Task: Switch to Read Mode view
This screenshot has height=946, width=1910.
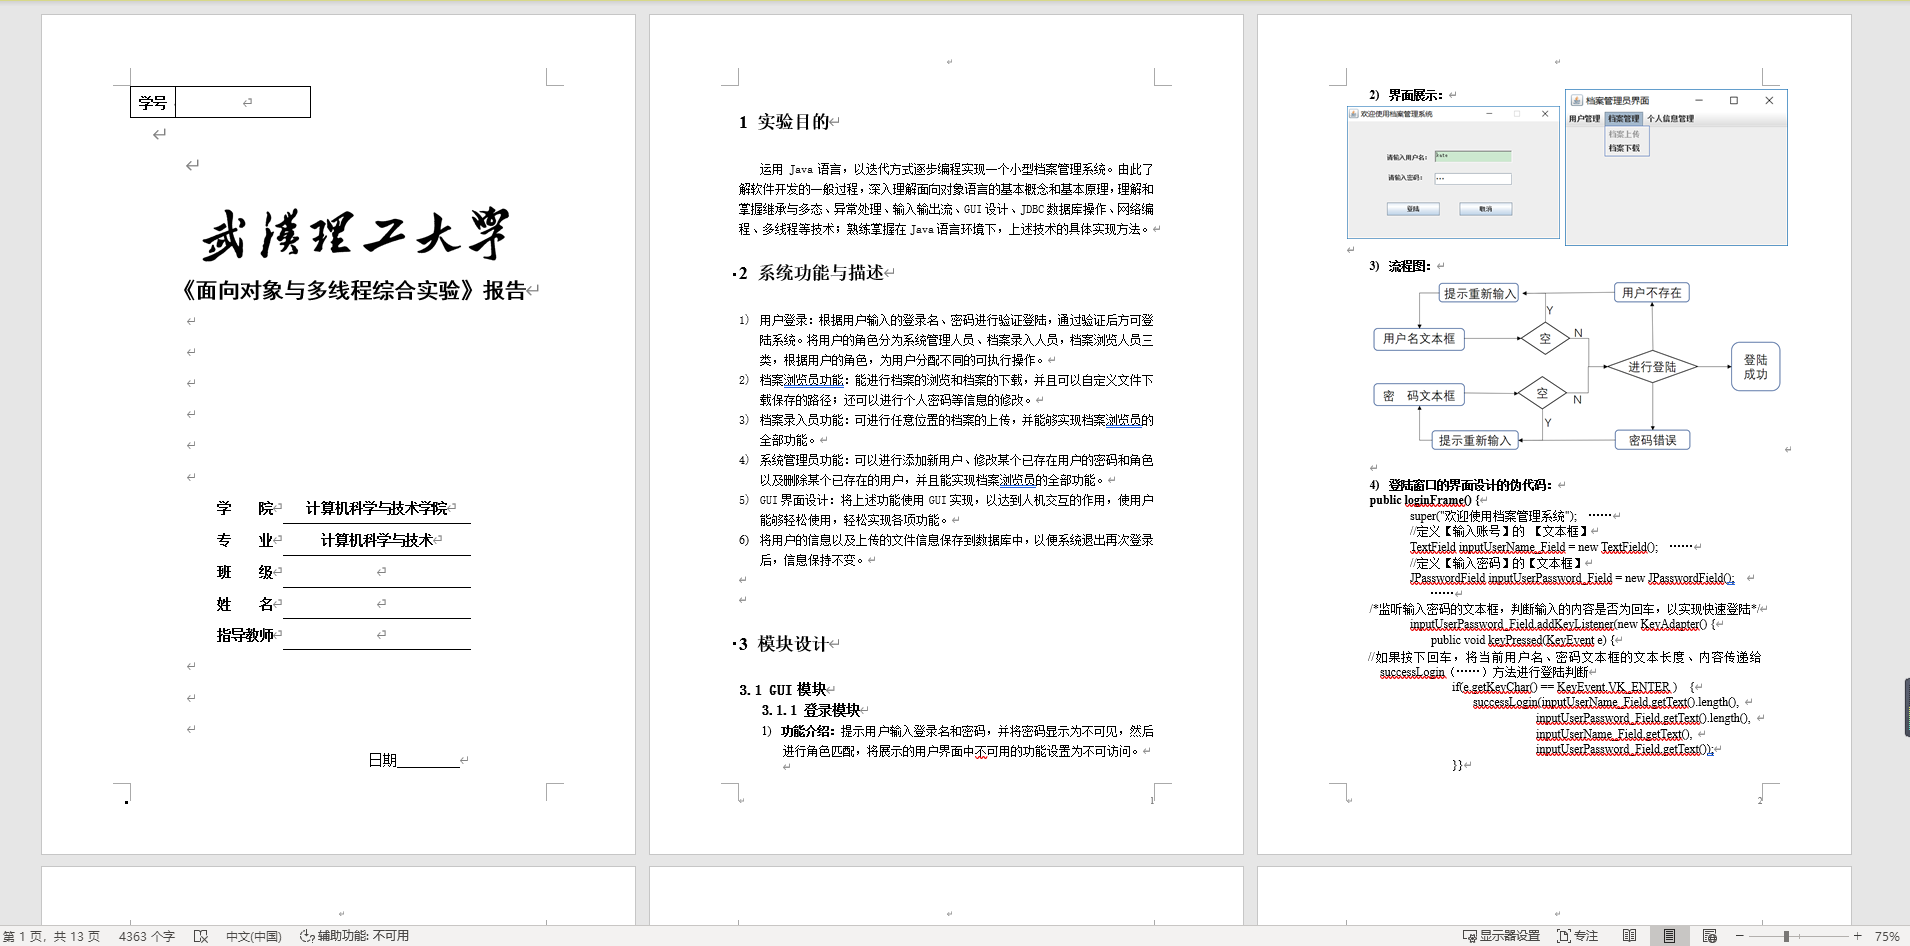Action: point(1630,936)
